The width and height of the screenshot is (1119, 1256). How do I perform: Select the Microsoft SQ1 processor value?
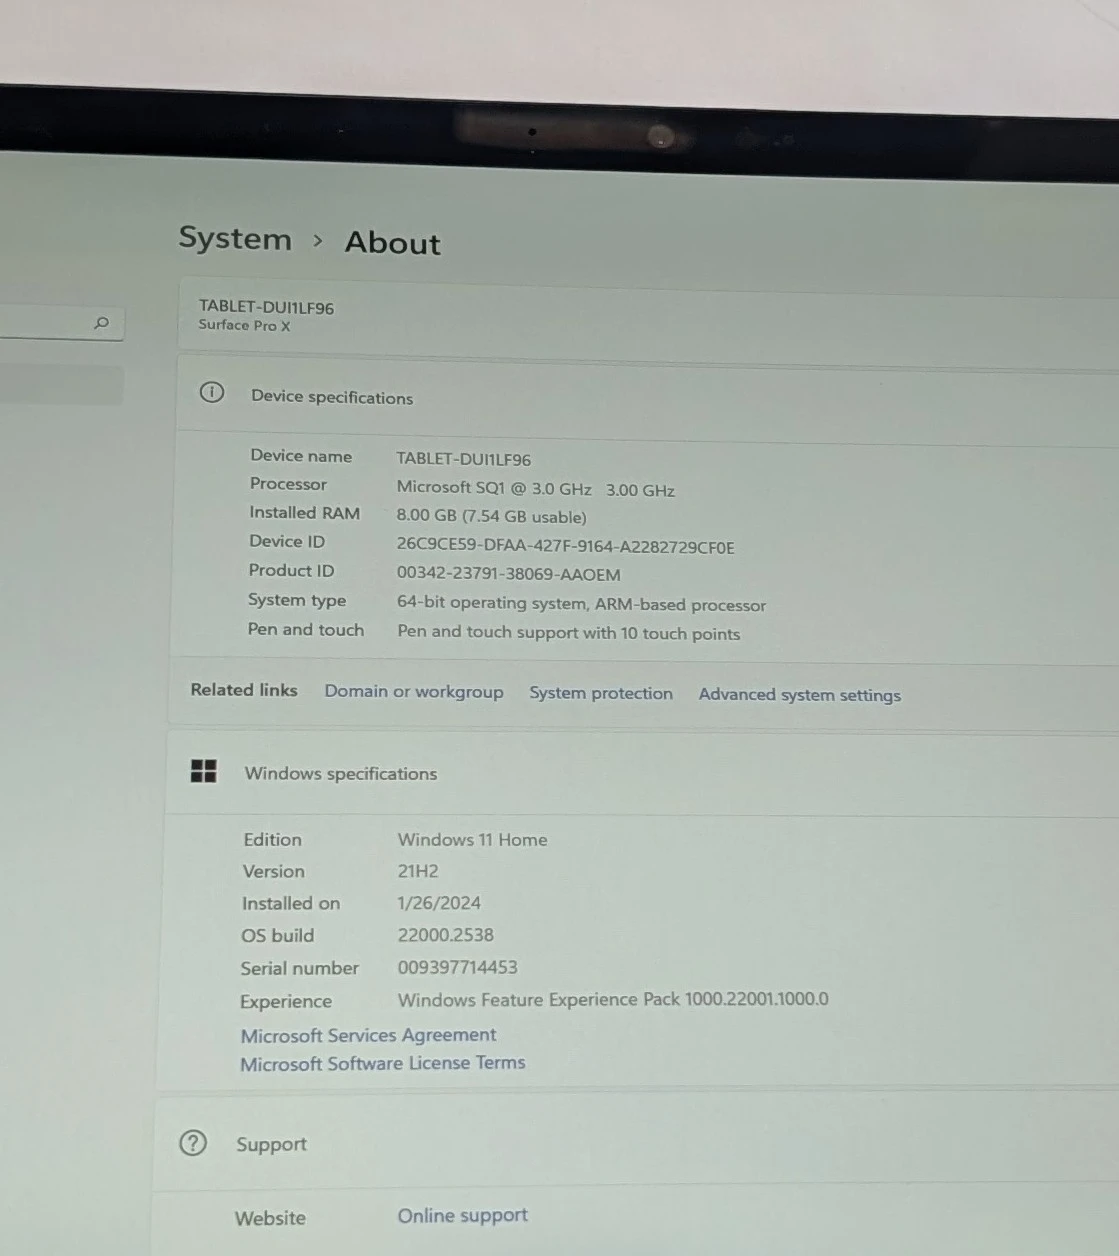[535, 489]
